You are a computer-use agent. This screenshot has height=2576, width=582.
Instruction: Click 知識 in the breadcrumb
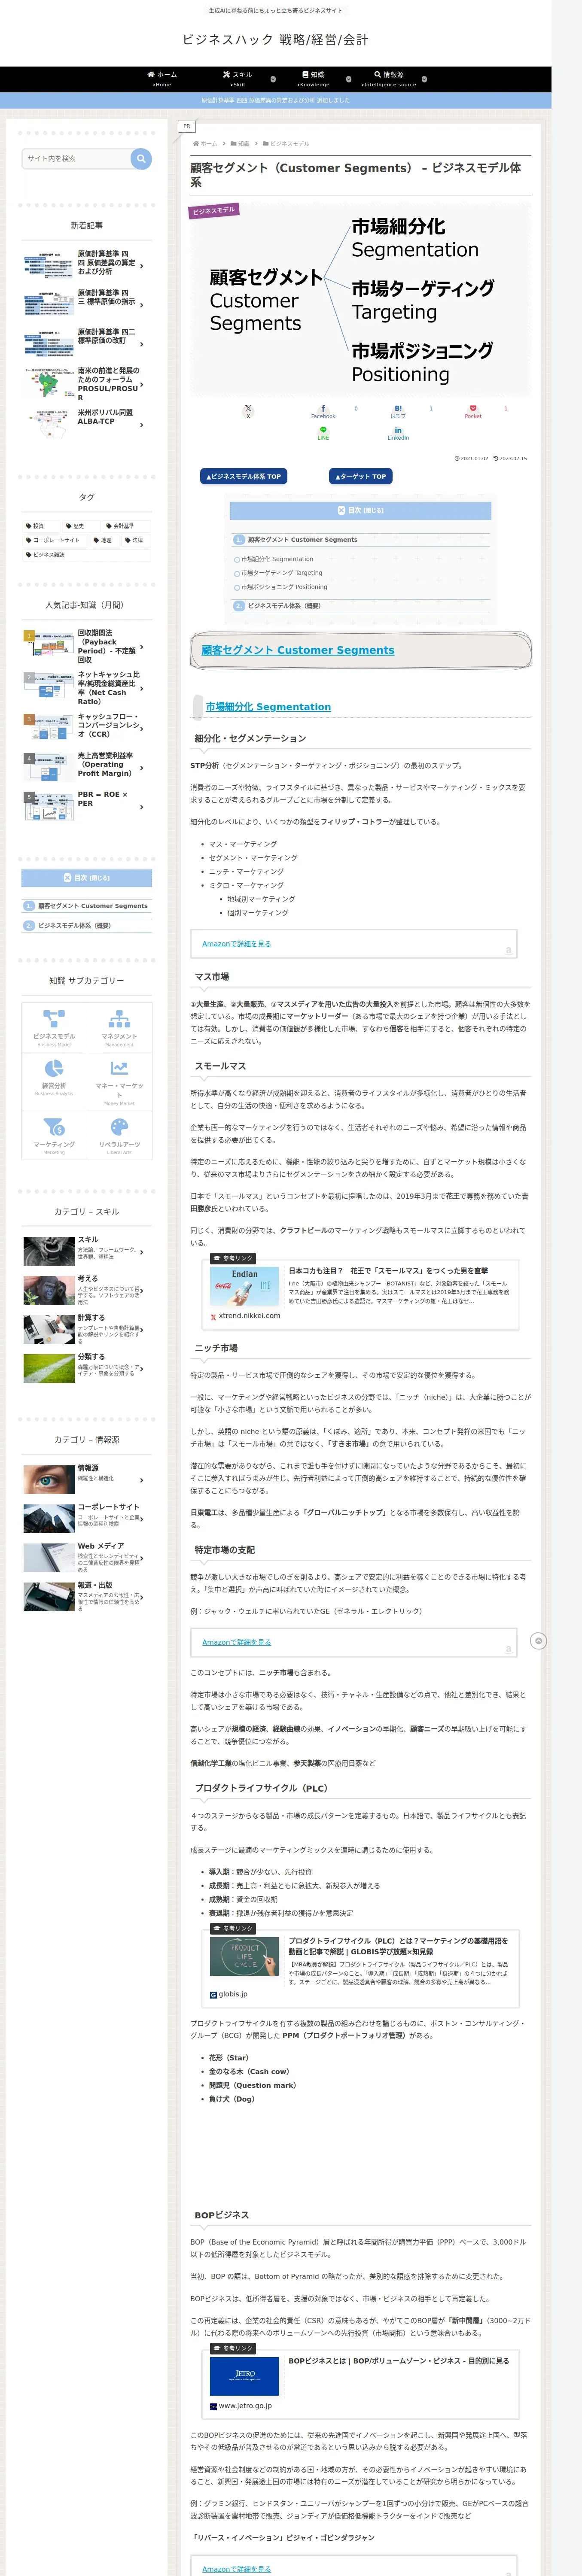[x=244, y=143]
